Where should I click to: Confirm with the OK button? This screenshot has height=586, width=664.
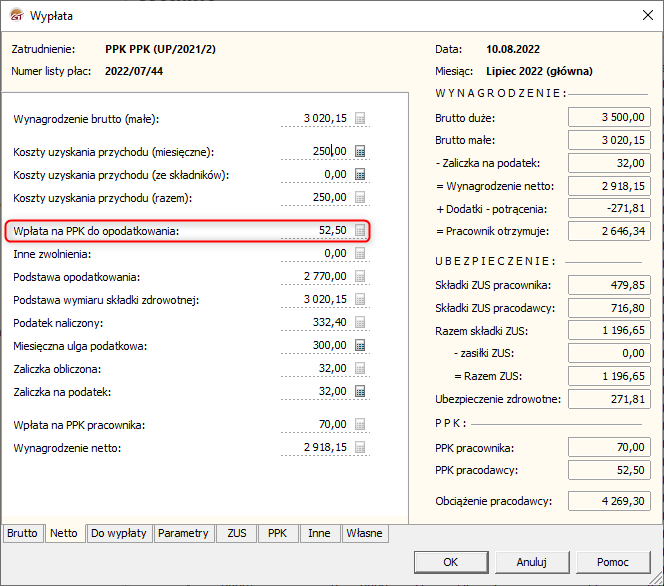[x=451, y=562]
